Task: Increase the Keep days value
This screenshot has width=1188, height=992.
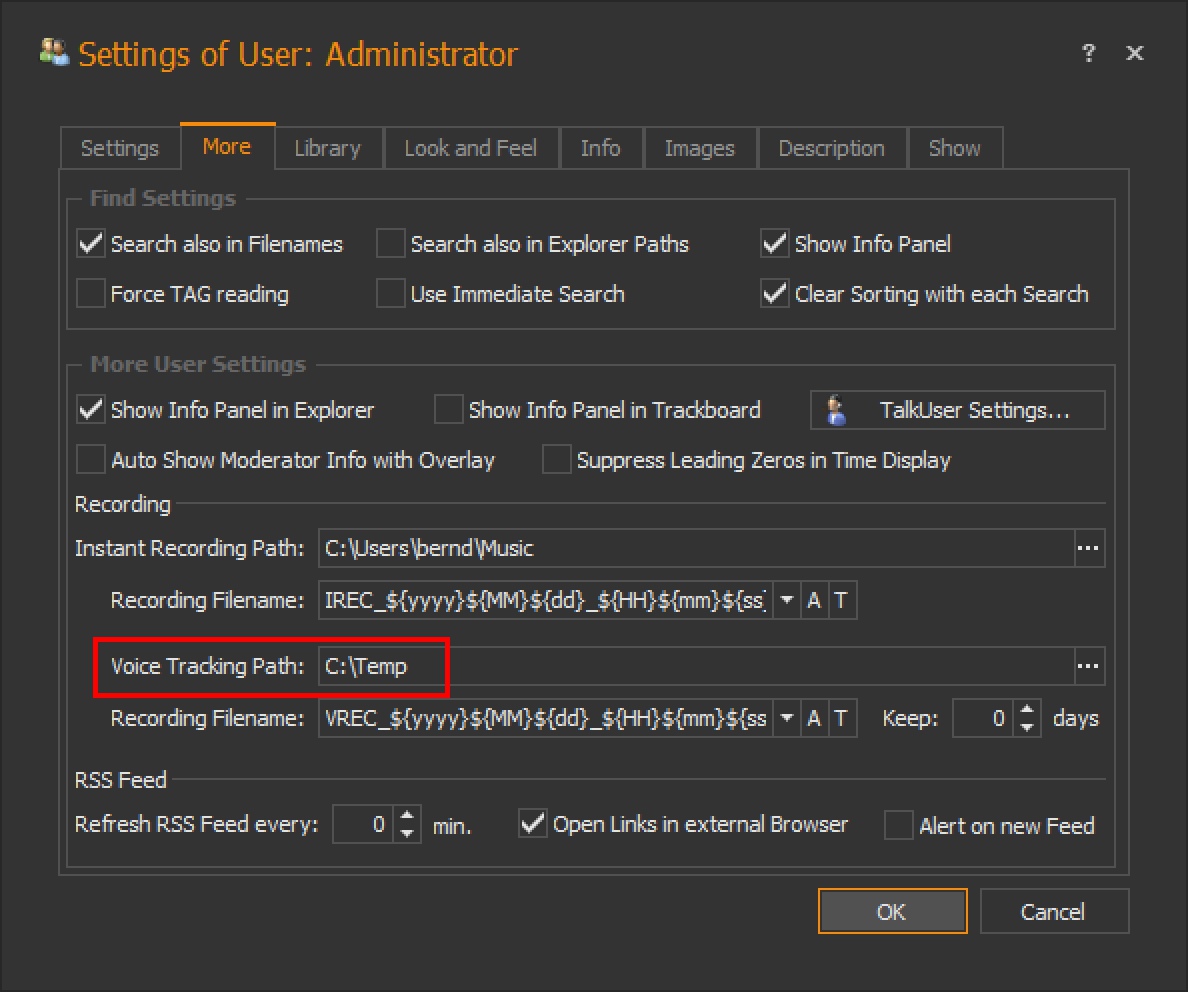Action: click(1027, 710)
